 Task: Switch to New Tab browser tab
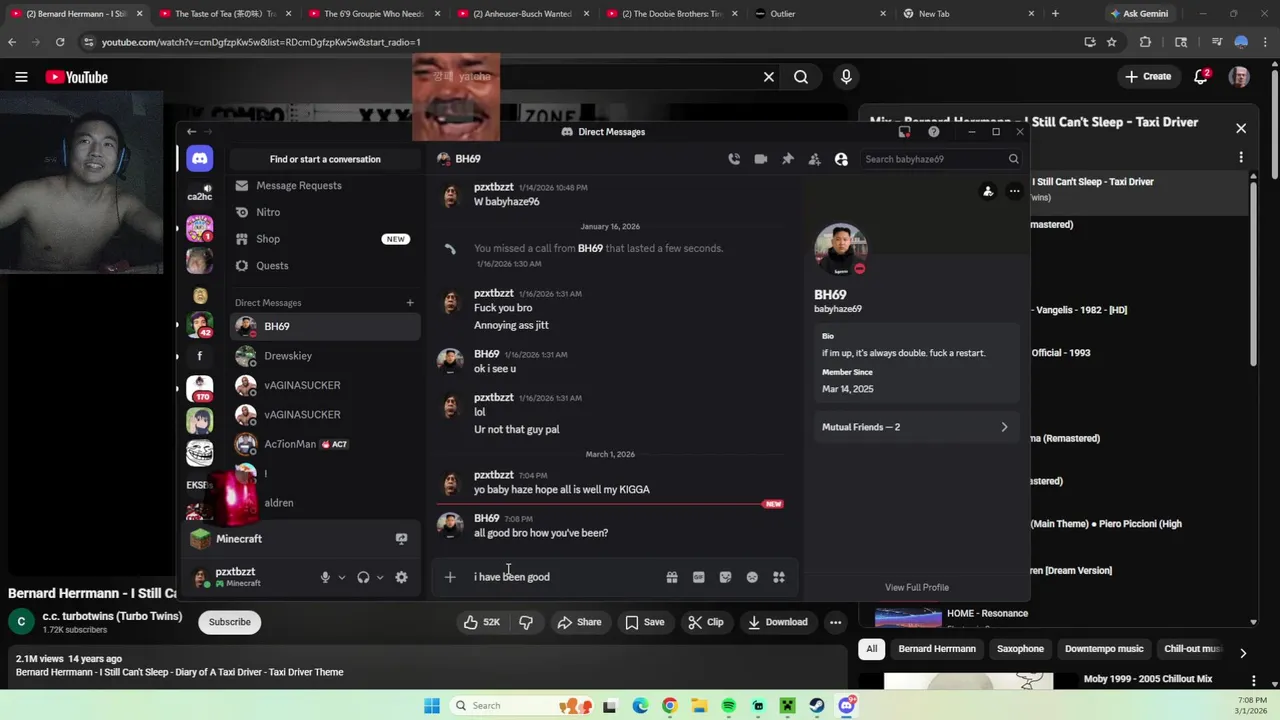[x=968, y=14]
